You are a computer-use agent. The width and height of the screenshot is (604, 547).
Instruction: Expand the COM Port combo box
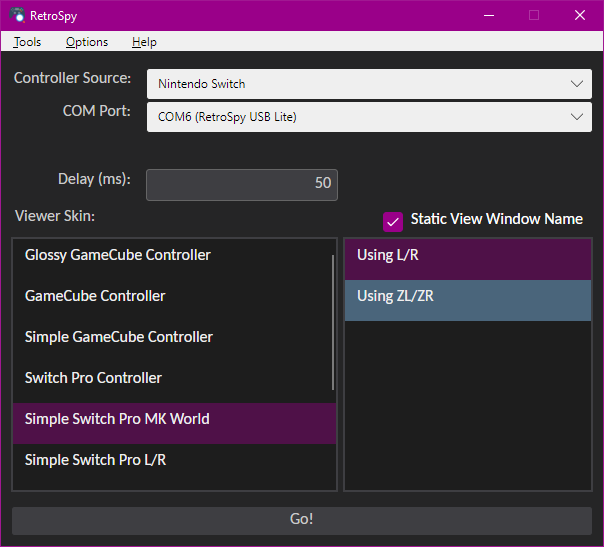[369, 117]
